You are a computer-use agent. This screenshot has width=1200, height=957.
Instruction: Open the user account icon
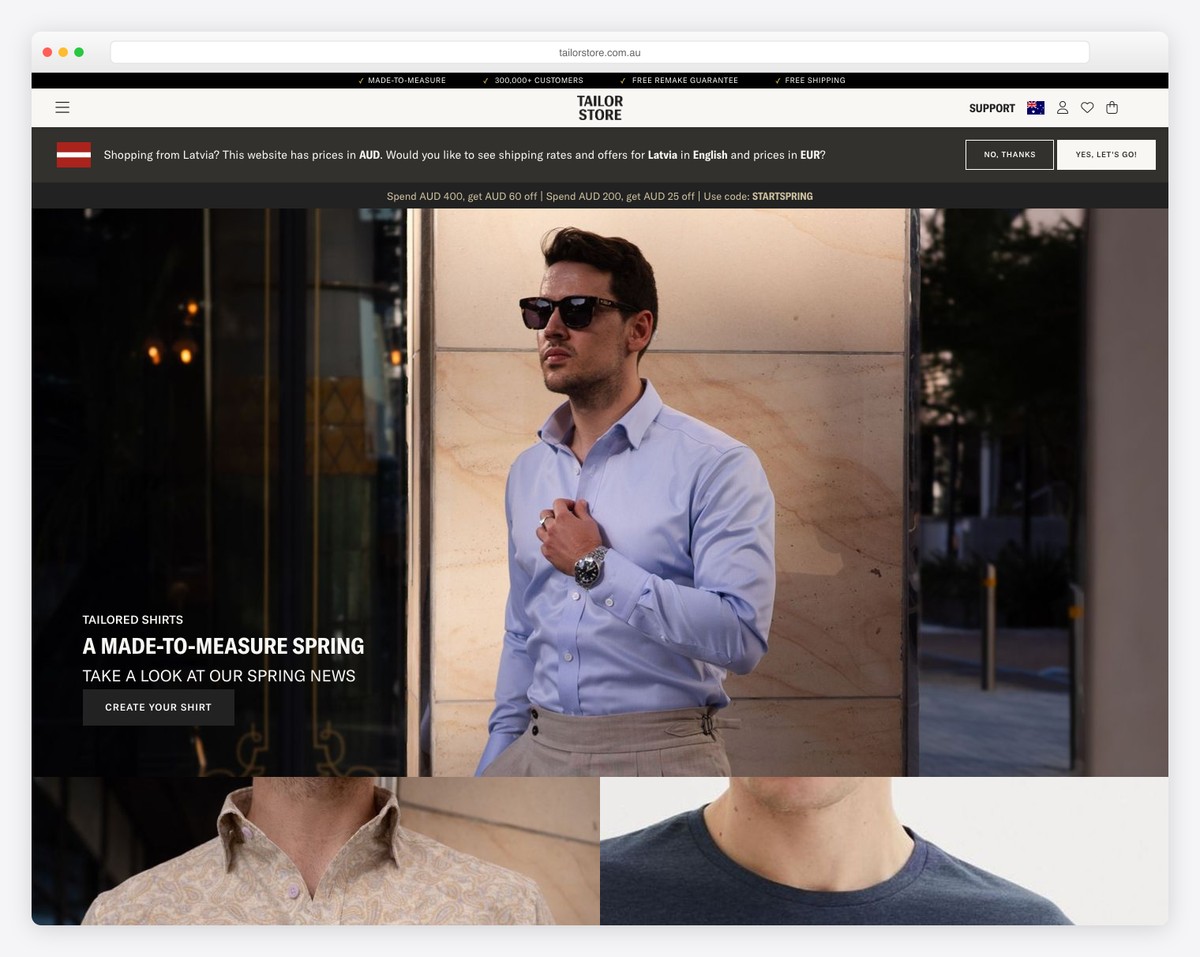[x=1062, y=108]
